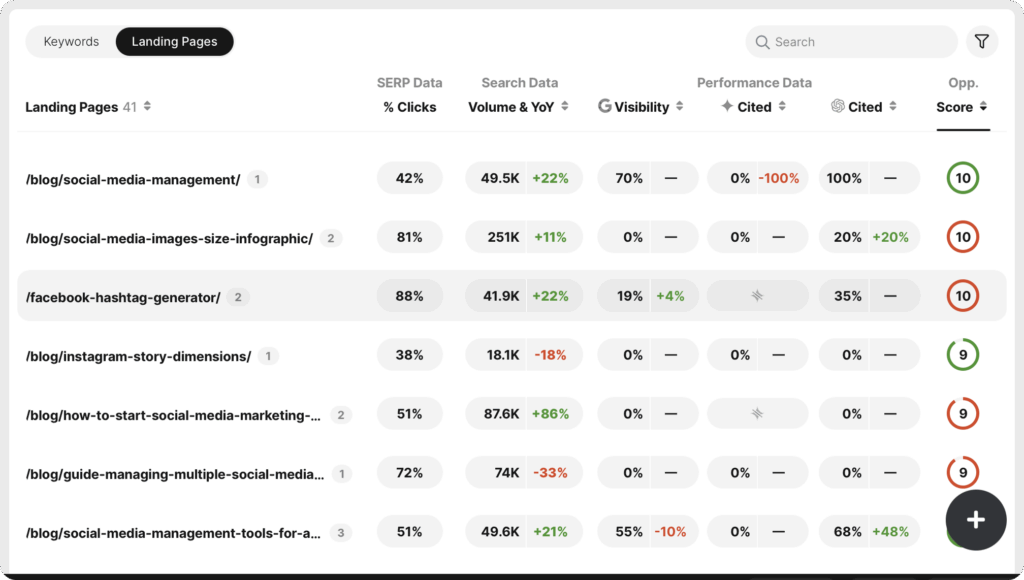
Task: Select the Landing Pages view
Action: point(175,42)
